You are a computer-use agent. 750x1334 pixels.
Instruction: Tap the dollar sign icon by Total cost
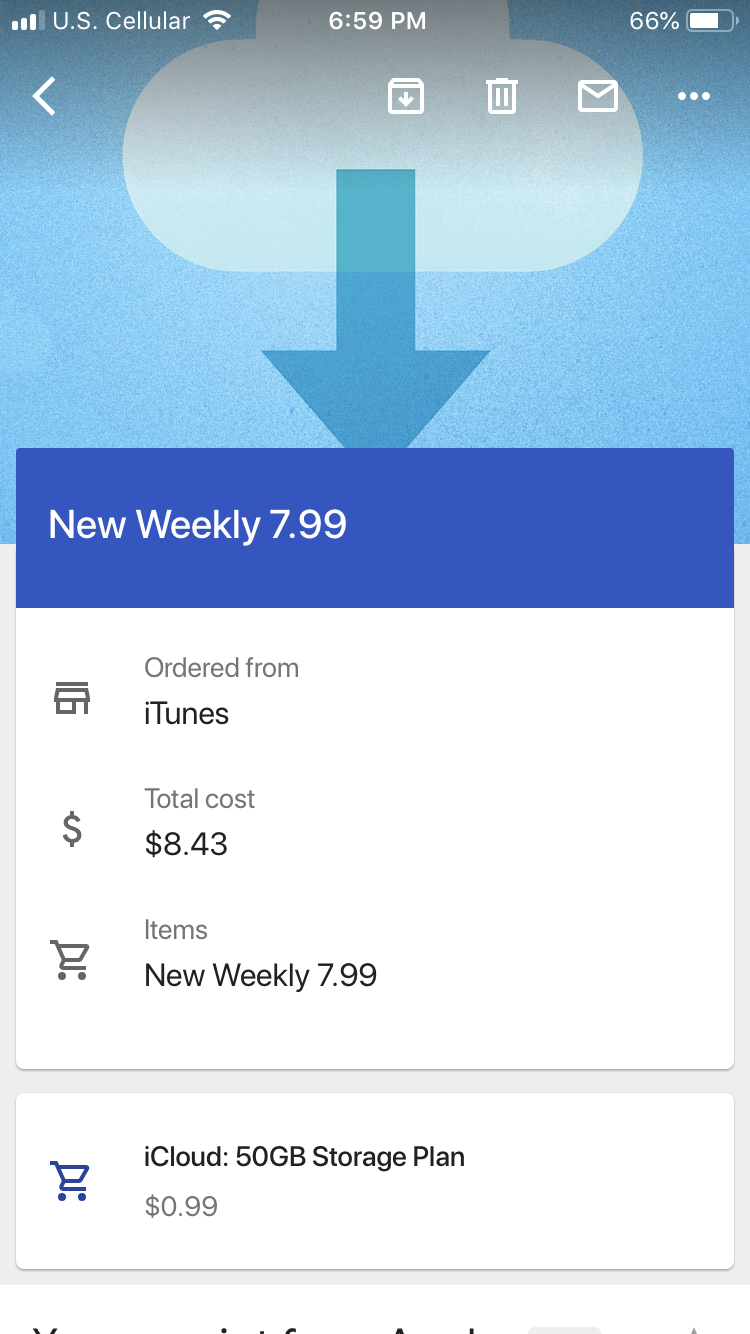tap(72, 829)
